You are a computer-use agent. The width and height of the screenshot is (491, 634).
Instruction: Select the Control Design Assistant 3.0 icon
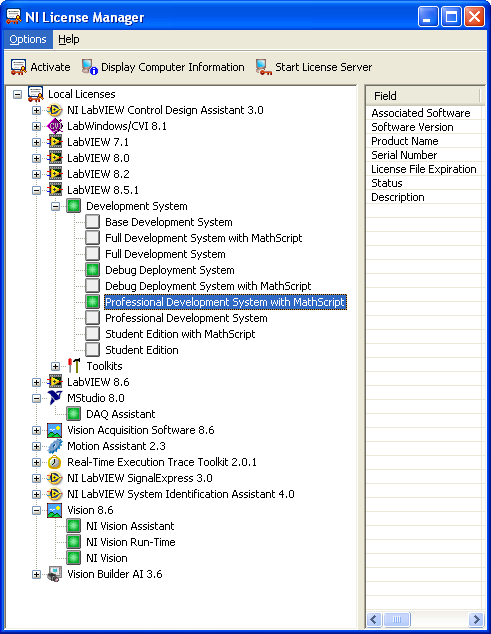click(x=55, y=110)
